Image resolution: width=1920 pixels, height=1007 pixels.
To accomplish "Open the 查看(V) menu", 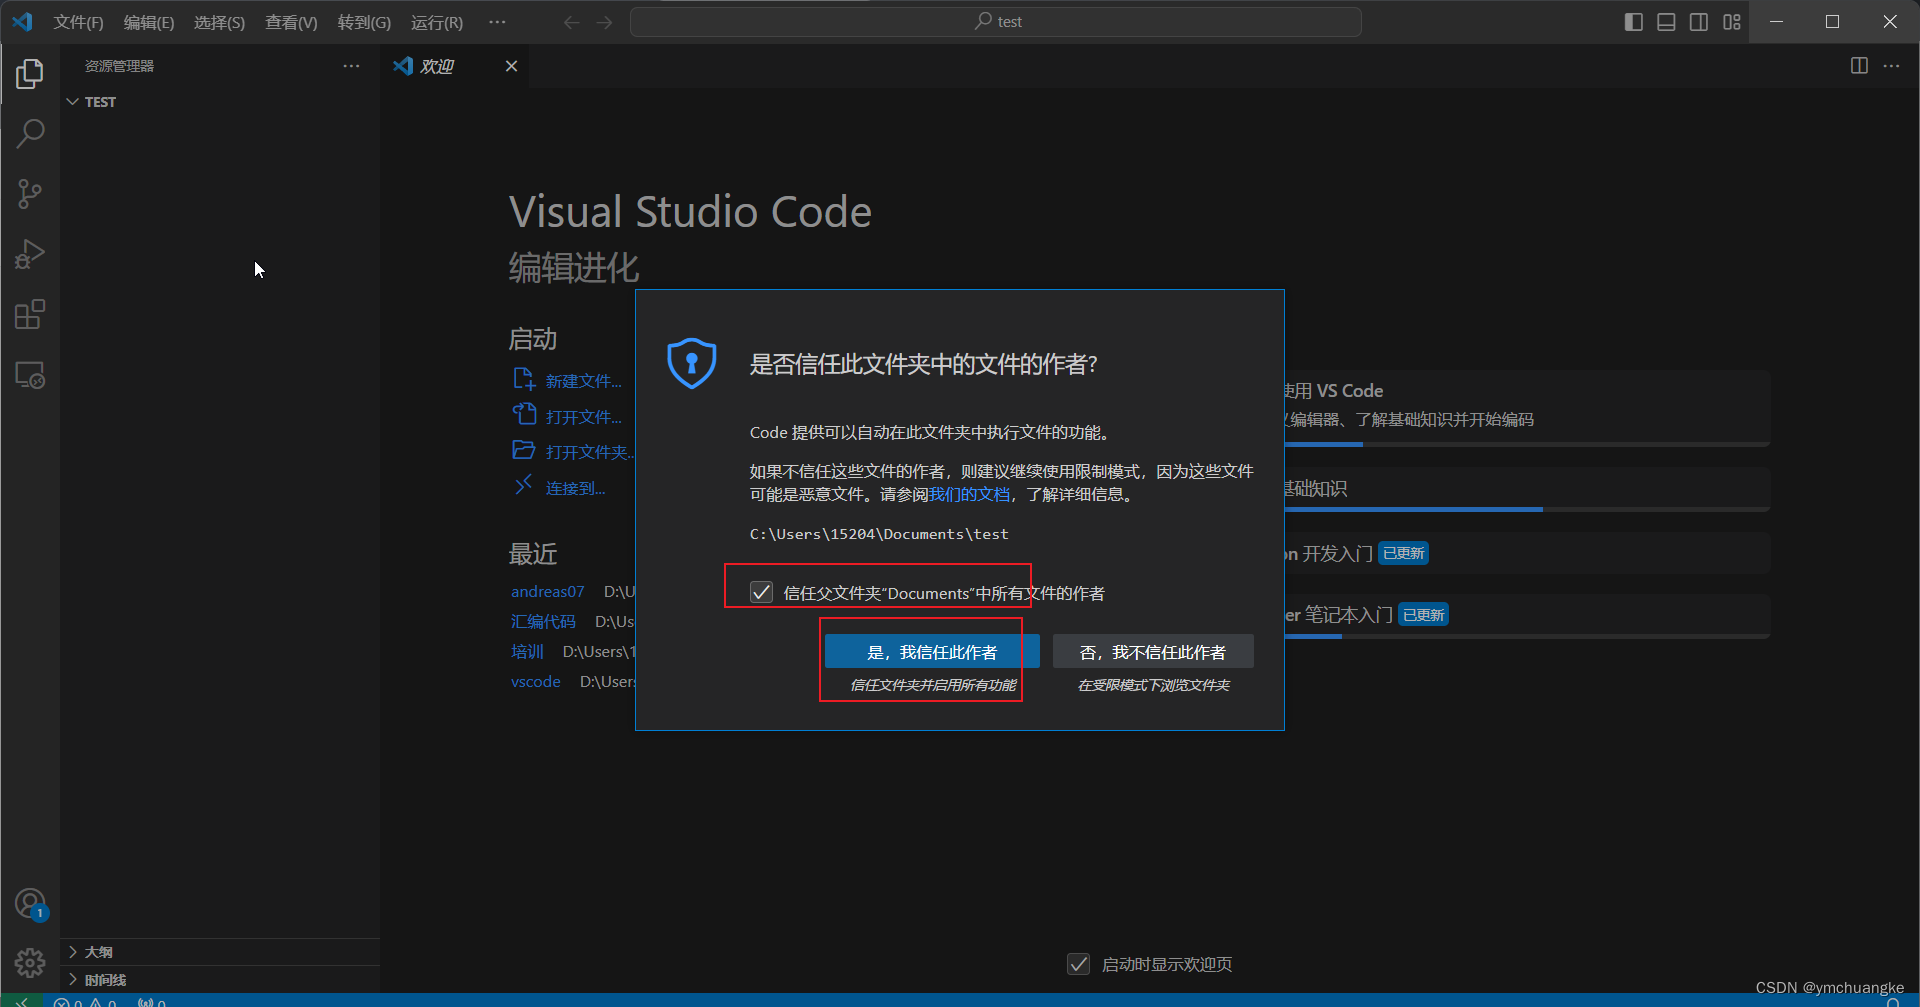I will 291,22.
